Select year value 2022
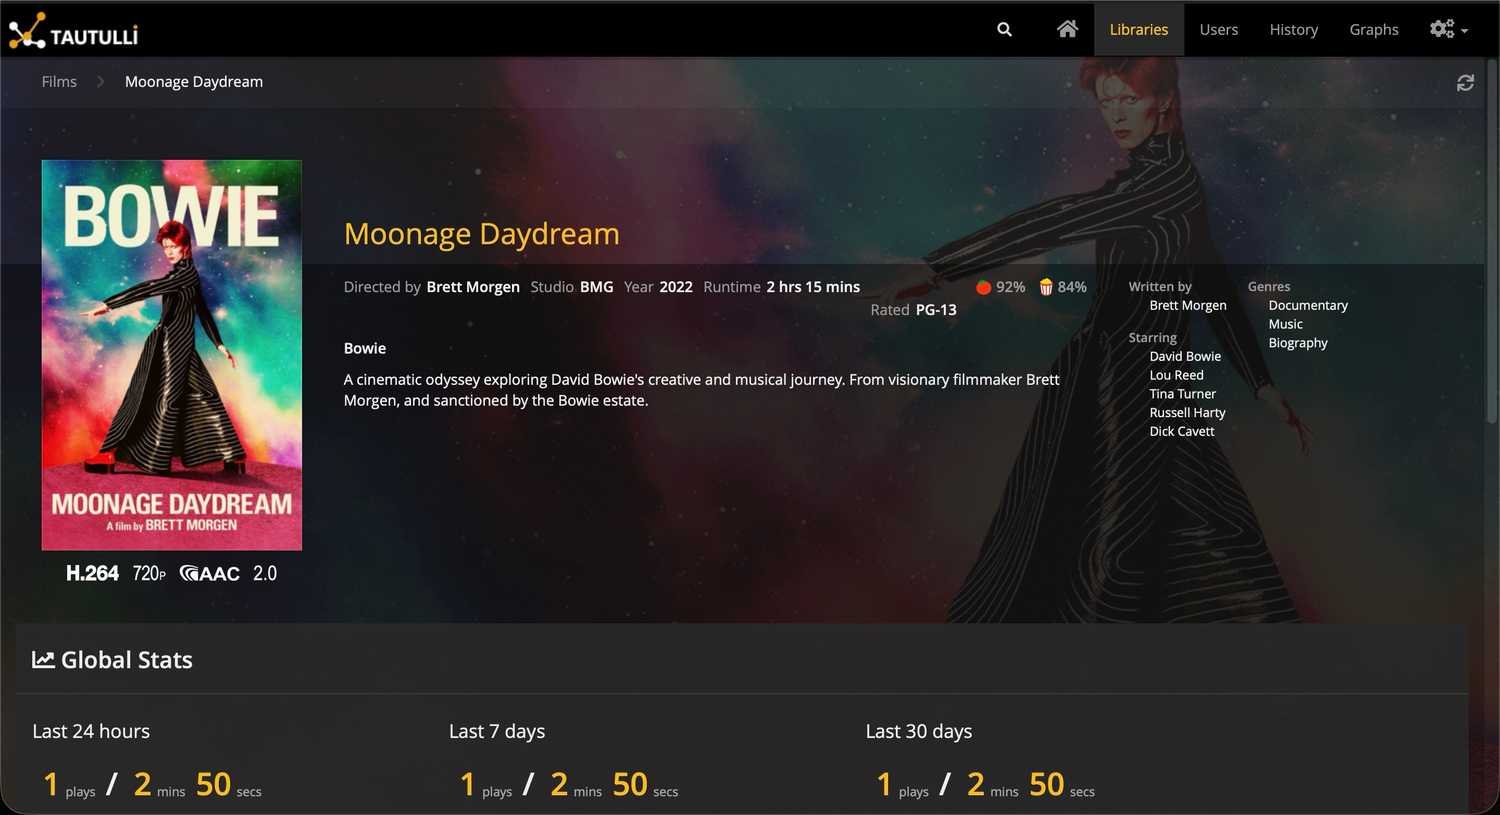The width and height of the screenshot is (1500, 815). click(x=676, y=287)
